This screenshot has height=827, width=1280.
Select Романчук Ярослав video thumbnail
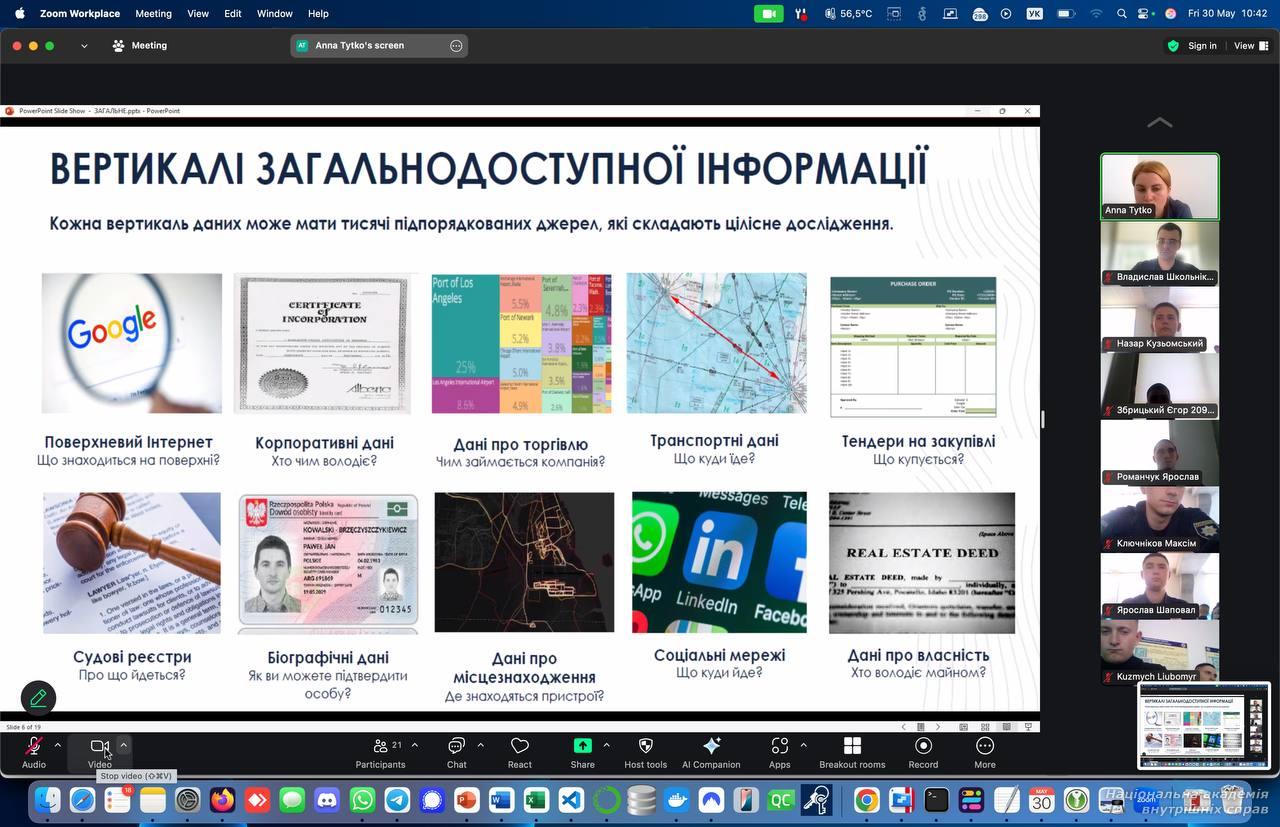(1160, 453)
